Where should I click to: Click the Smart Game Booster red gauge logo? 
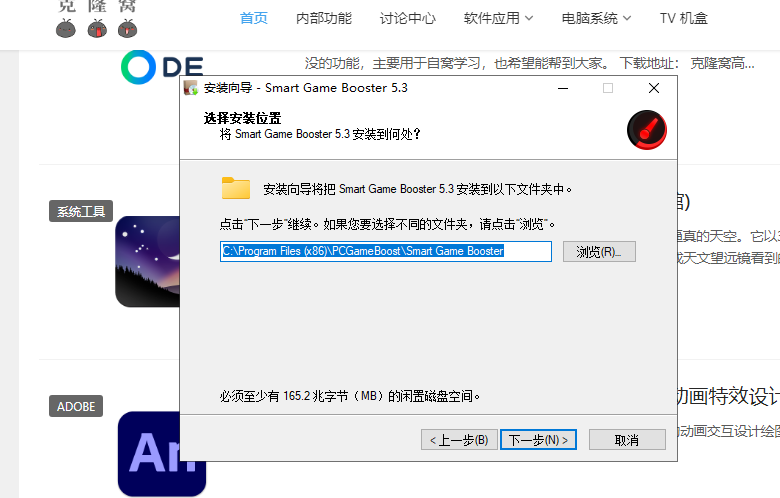(x=647, y=130)
